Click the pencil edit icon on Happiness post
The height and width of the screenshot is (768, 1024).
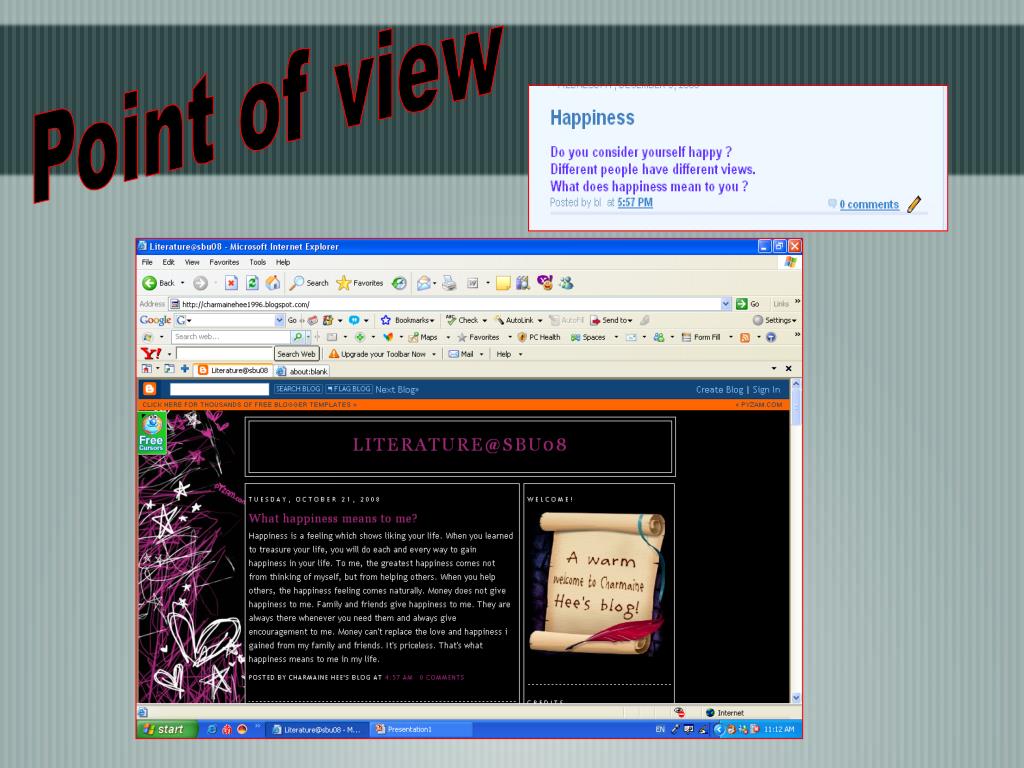914,204
